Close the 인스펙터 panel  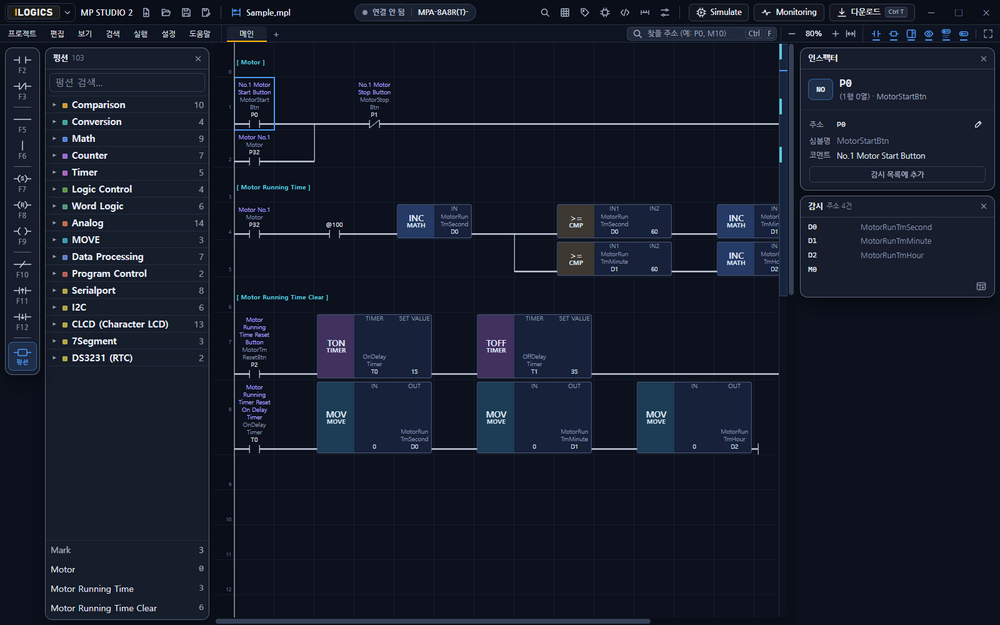[x=983, y=58]
